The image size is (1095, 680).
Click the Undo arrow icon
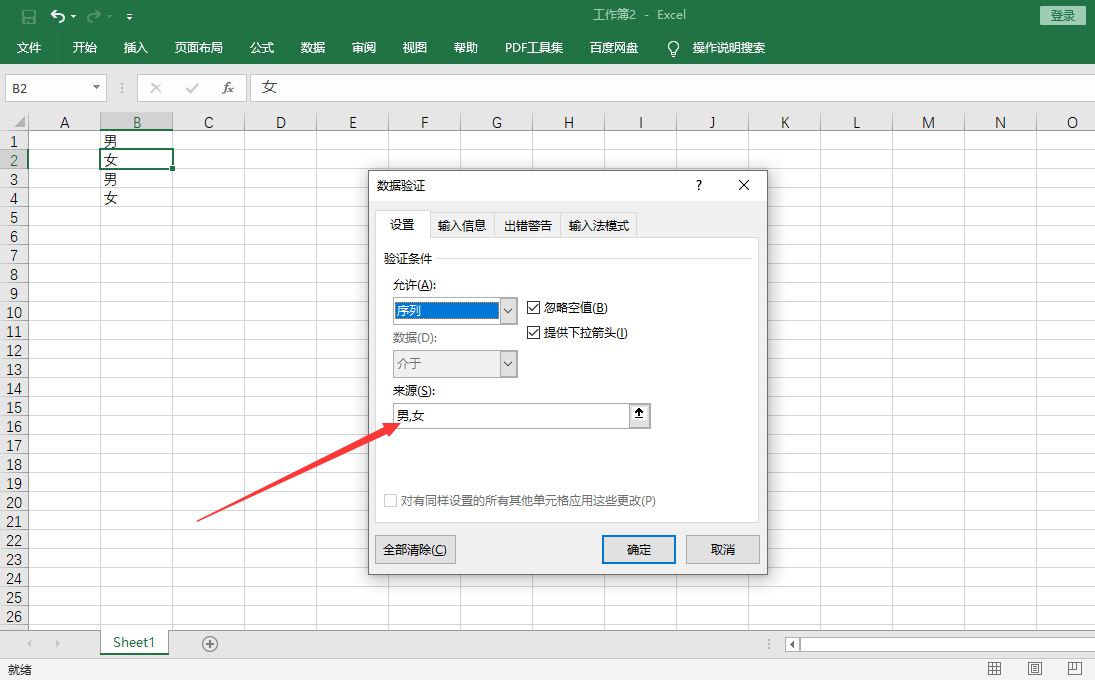(58, 16)
